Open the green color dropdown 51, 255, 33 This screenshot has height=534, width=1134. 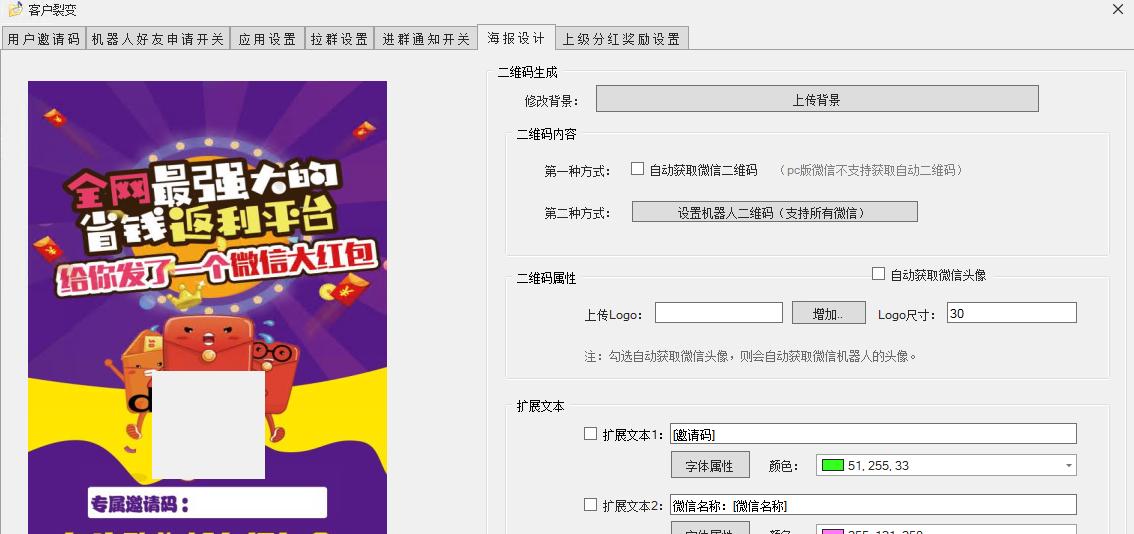(946, 465)
